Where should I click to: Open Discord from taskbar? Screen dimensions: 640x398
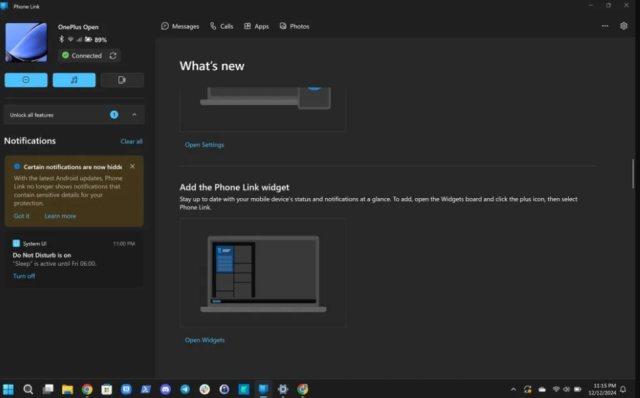point(165,389)
